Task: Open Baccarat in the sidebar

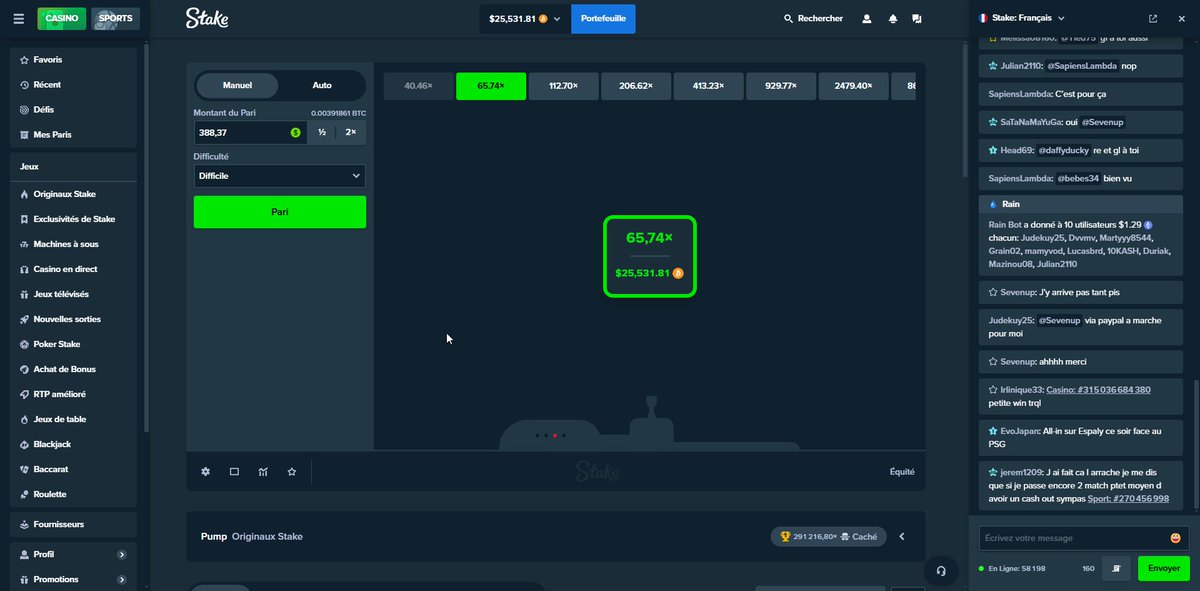Action: click(x=73, y=469)
